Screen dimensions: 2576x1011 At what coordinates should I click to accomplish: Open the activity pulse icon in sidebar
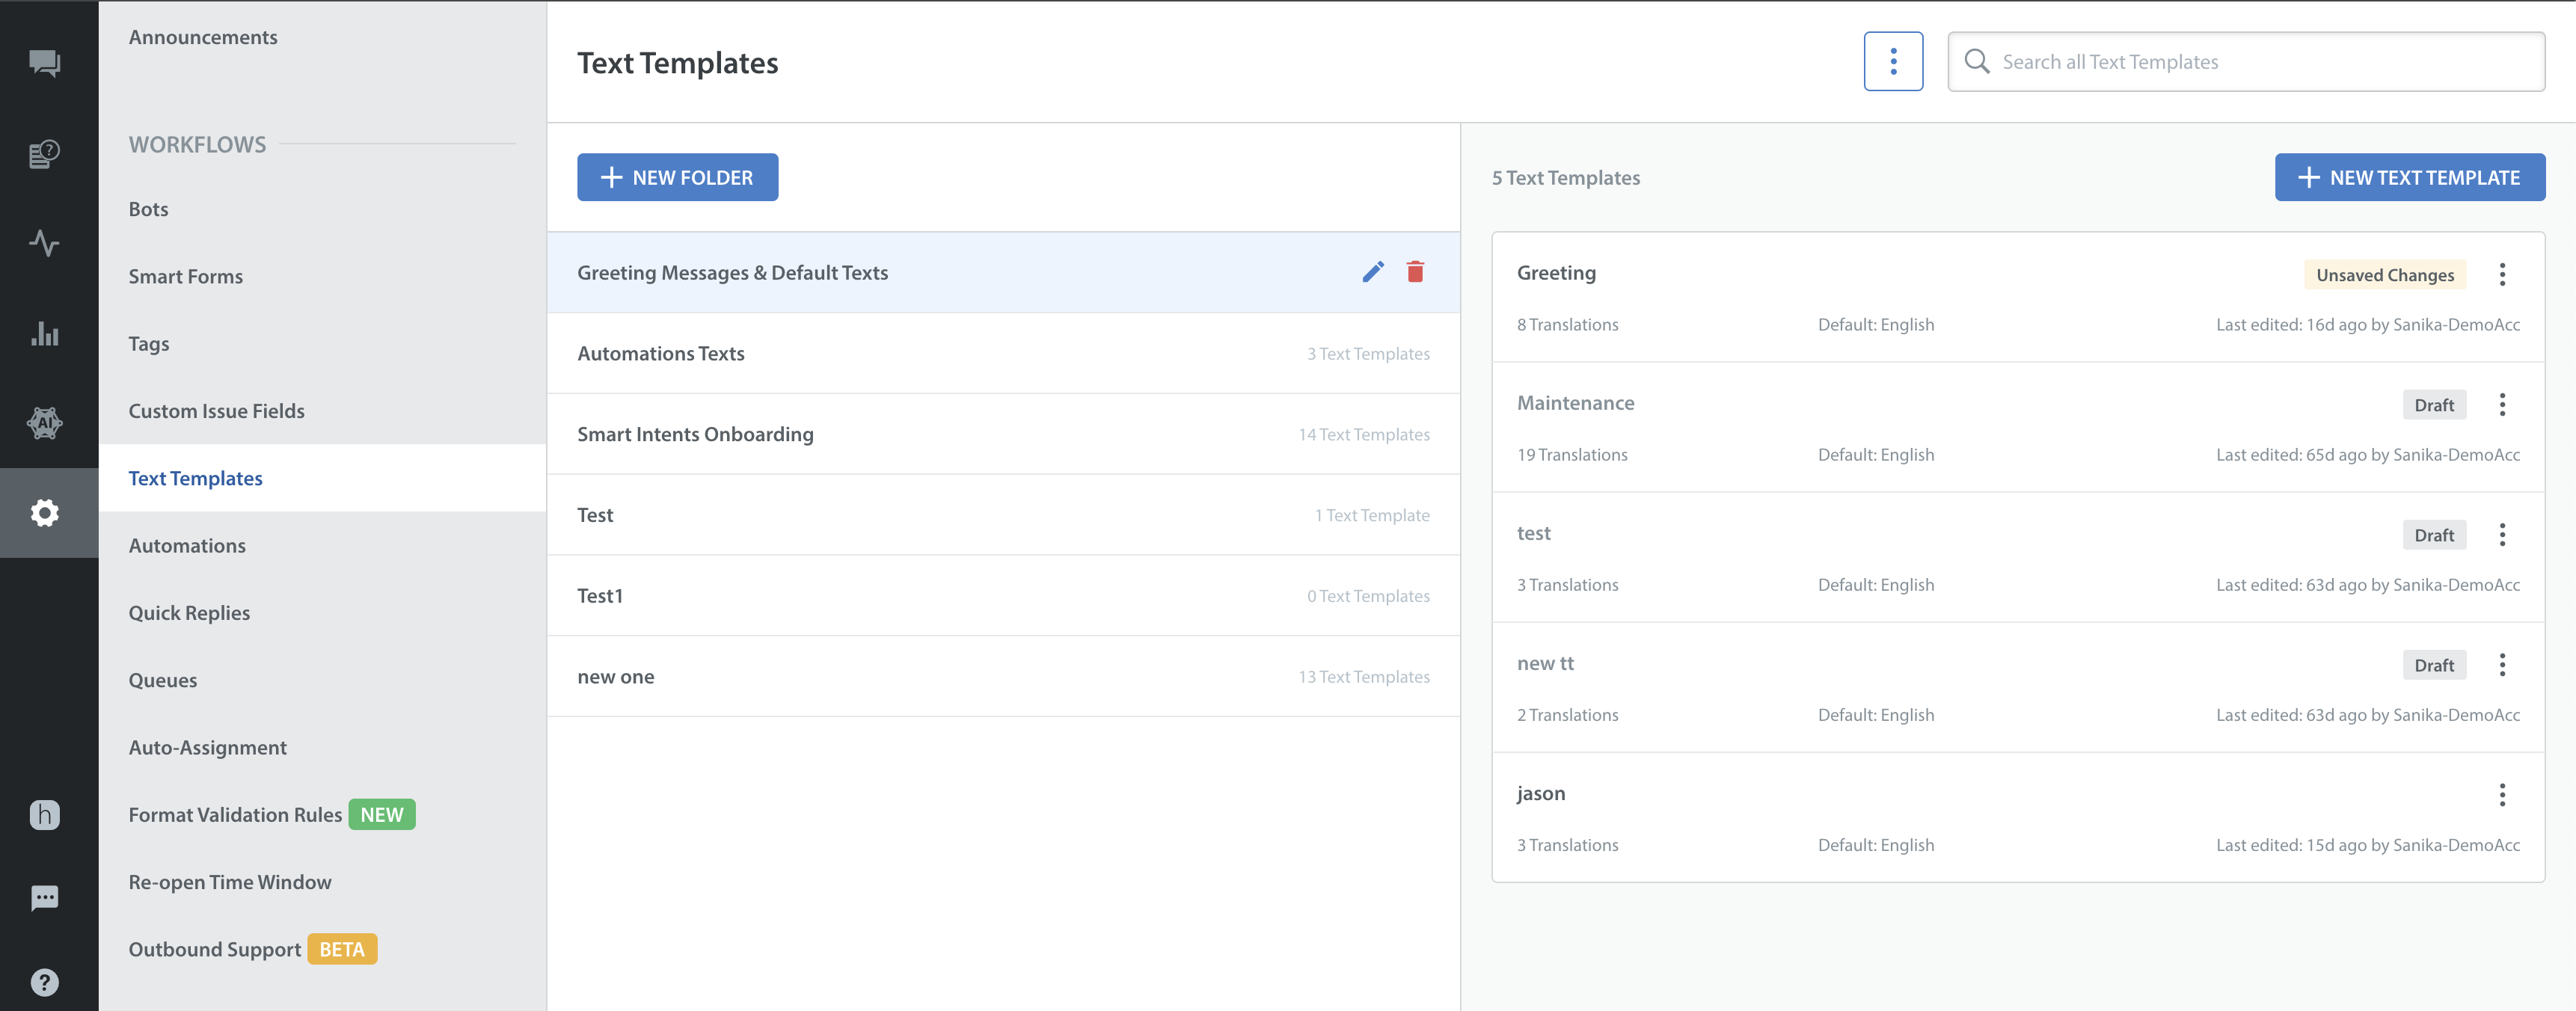[45, 243]
